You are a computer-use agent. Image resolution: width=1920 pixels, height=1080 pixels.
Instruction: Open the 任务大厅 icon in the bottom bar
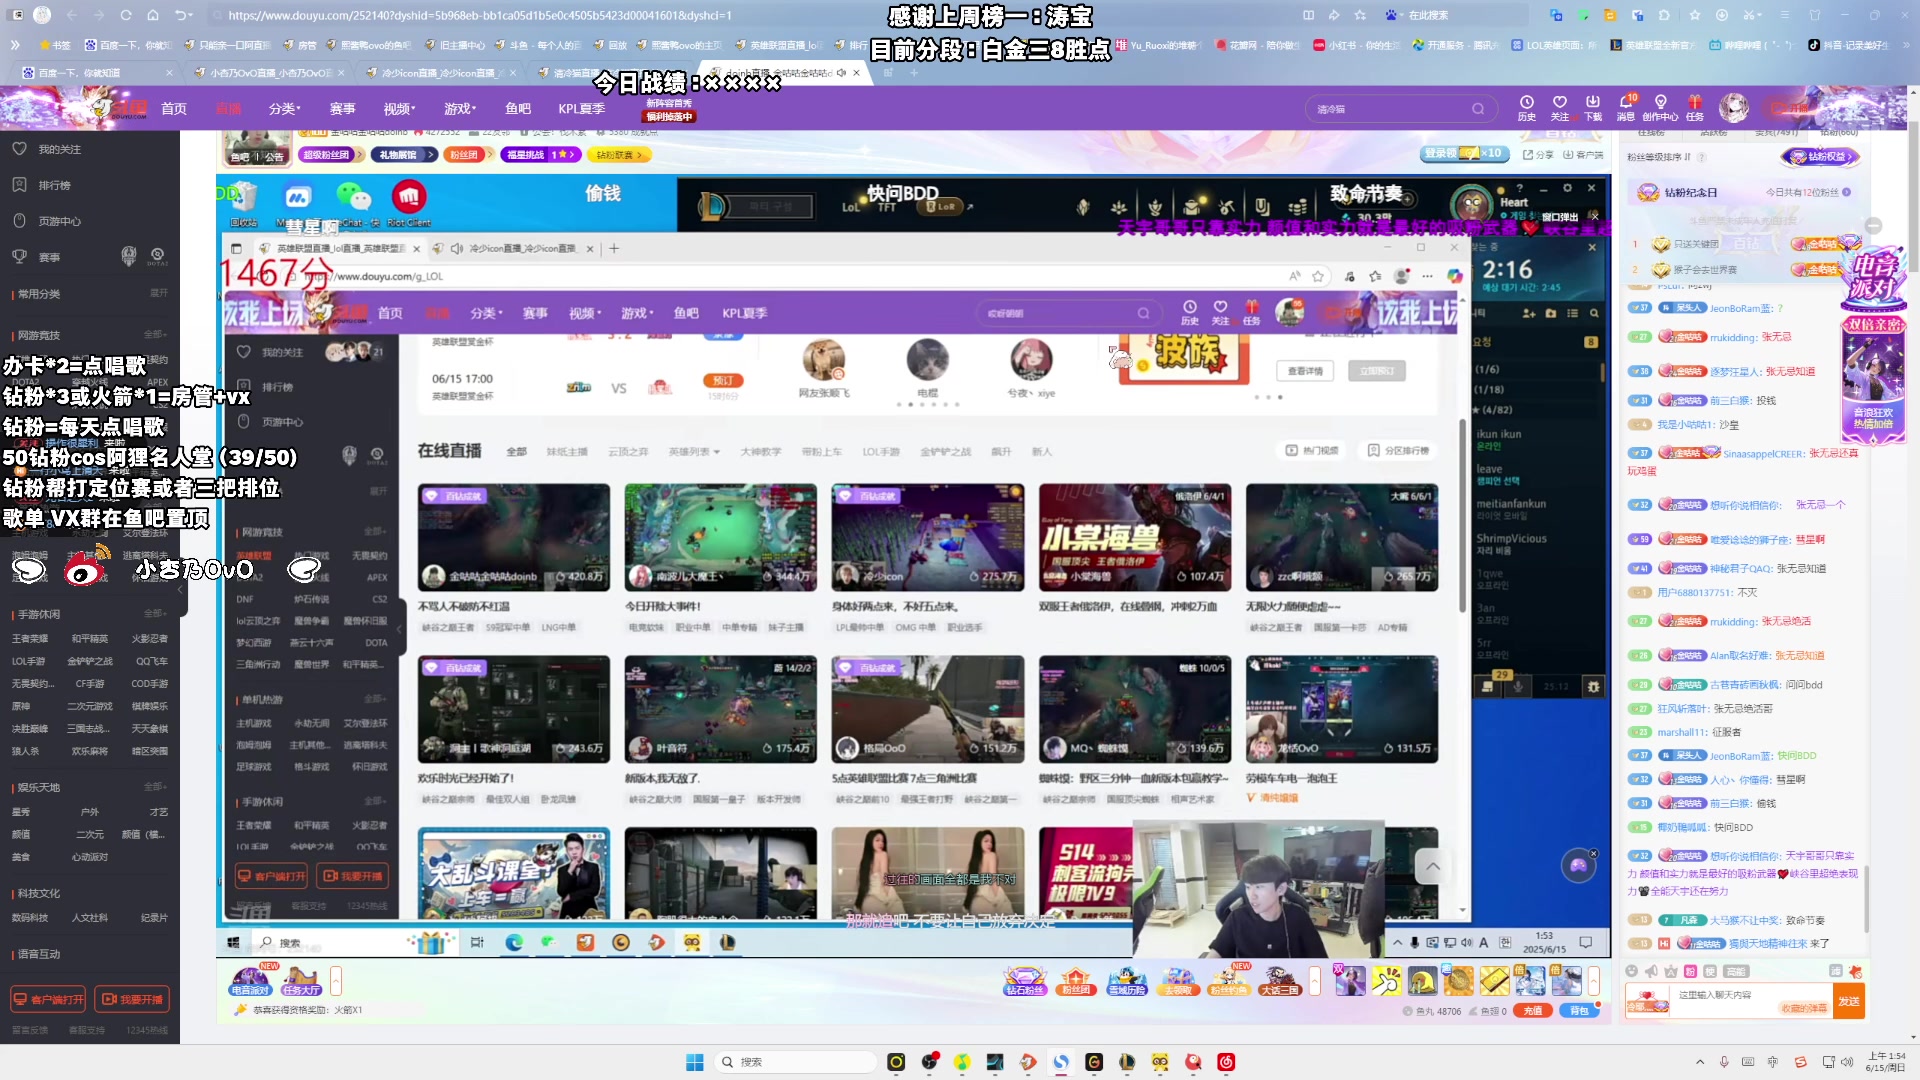tap(301, 981)
